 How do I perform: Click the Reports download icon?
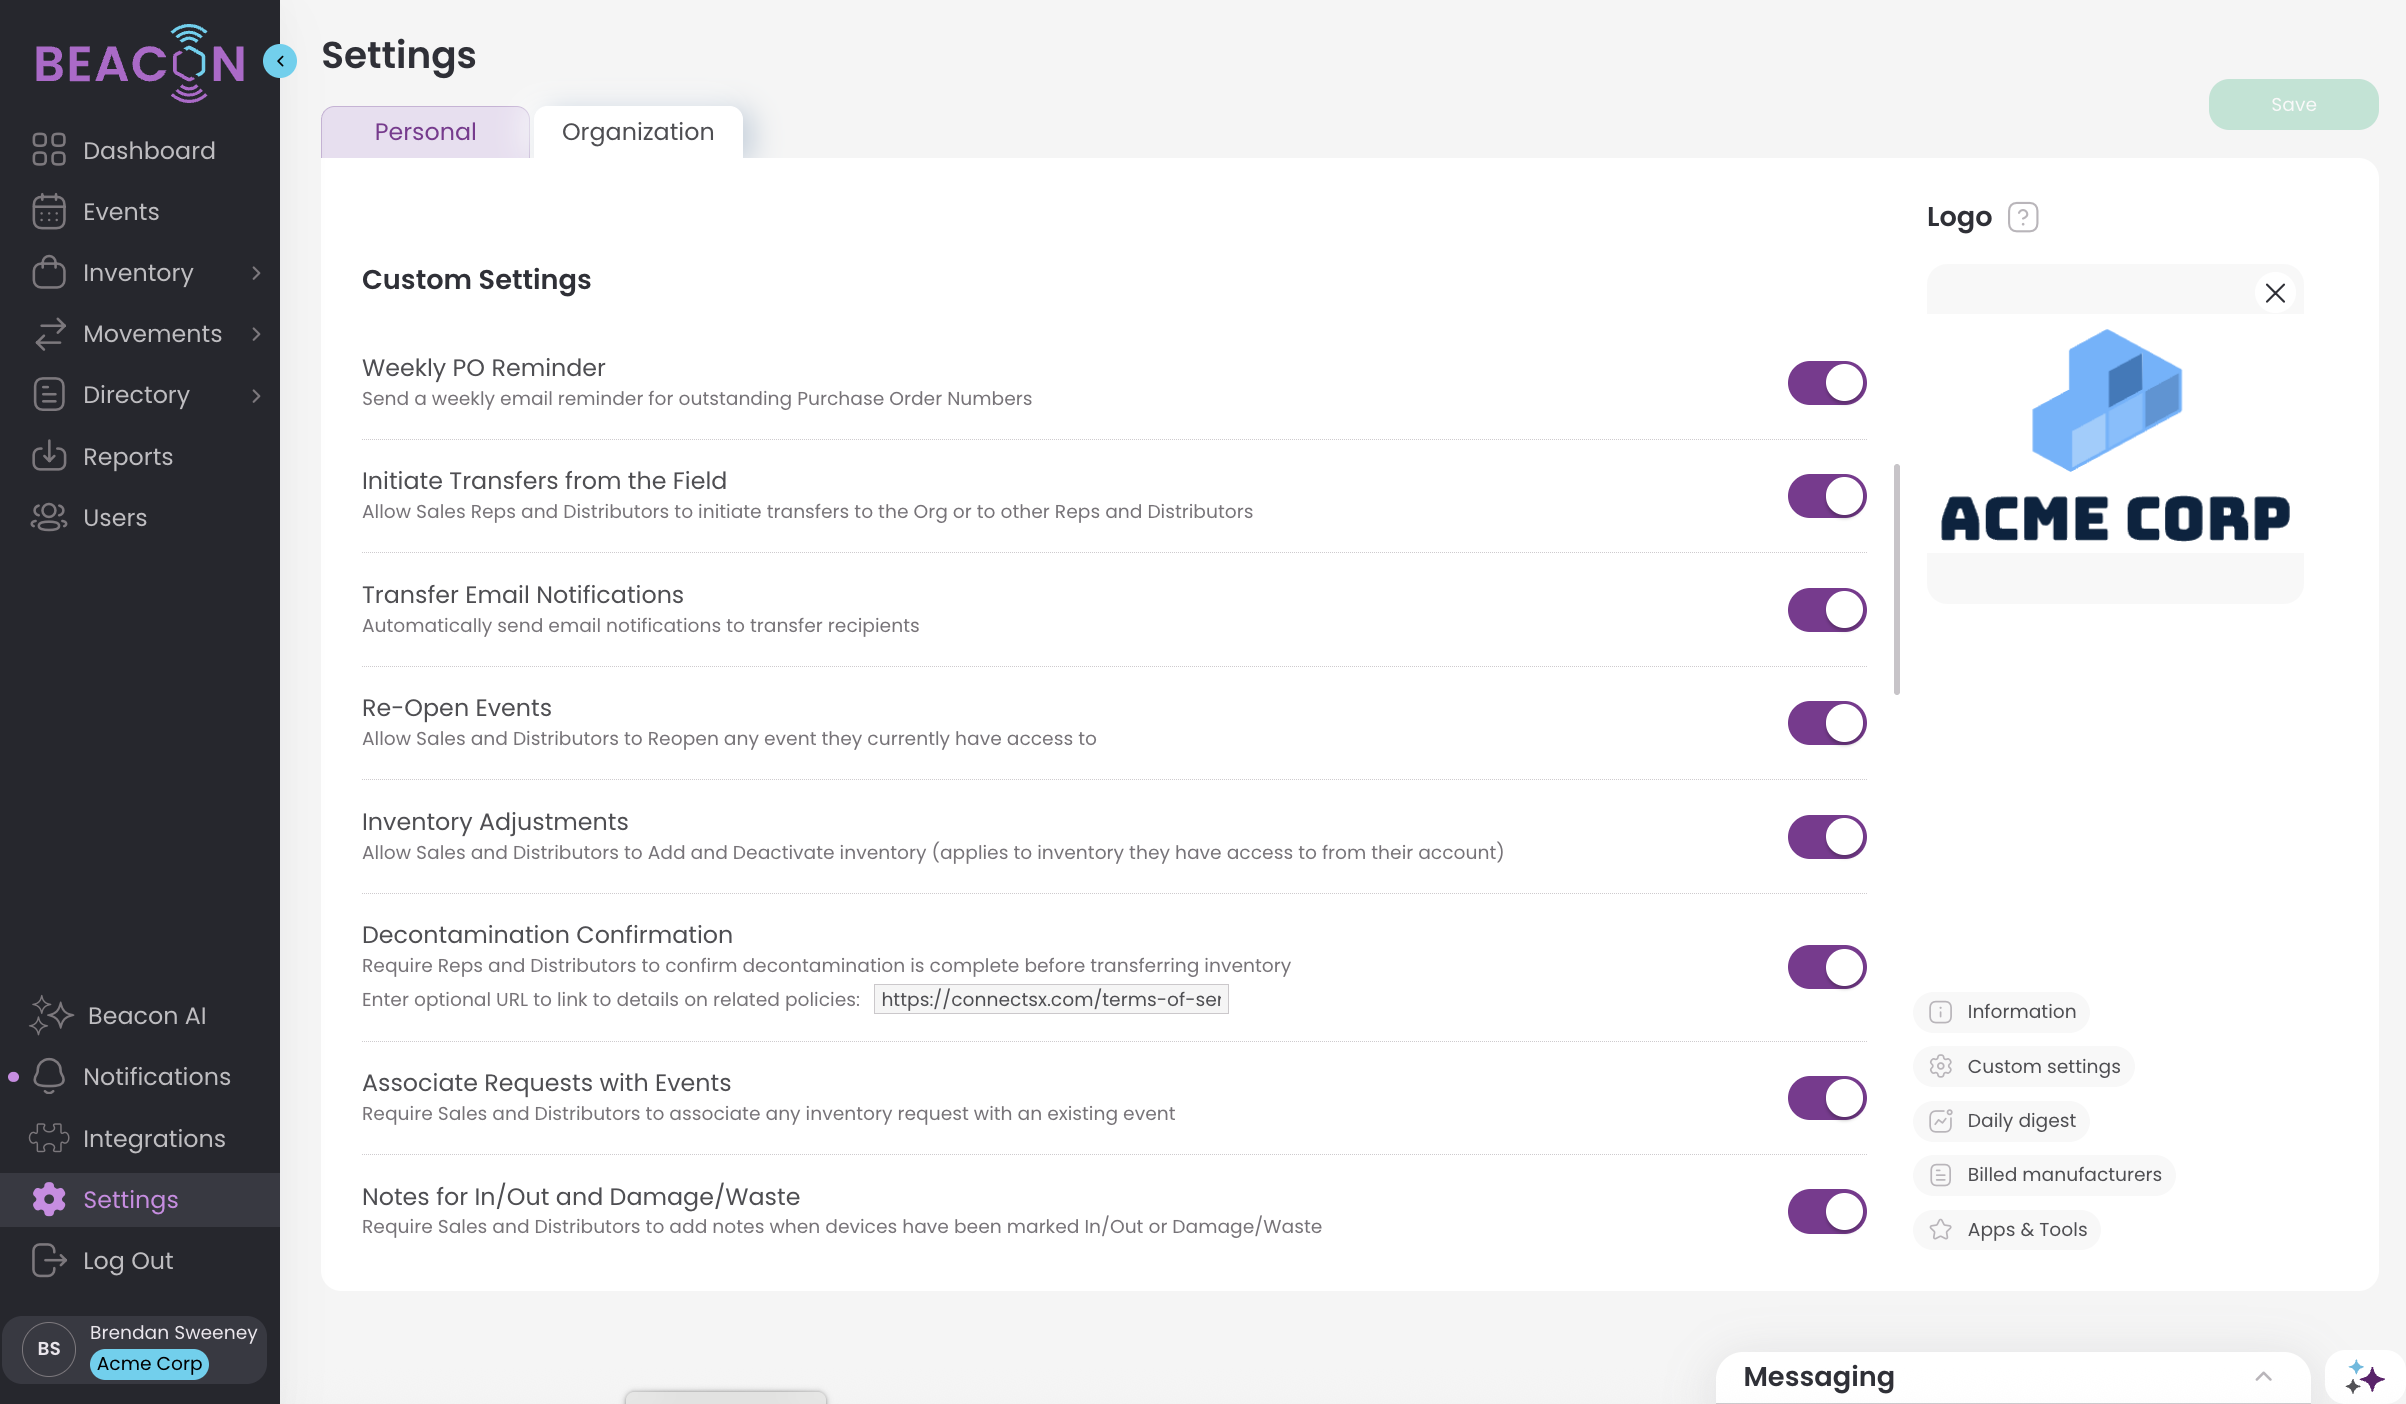[48, 457]
